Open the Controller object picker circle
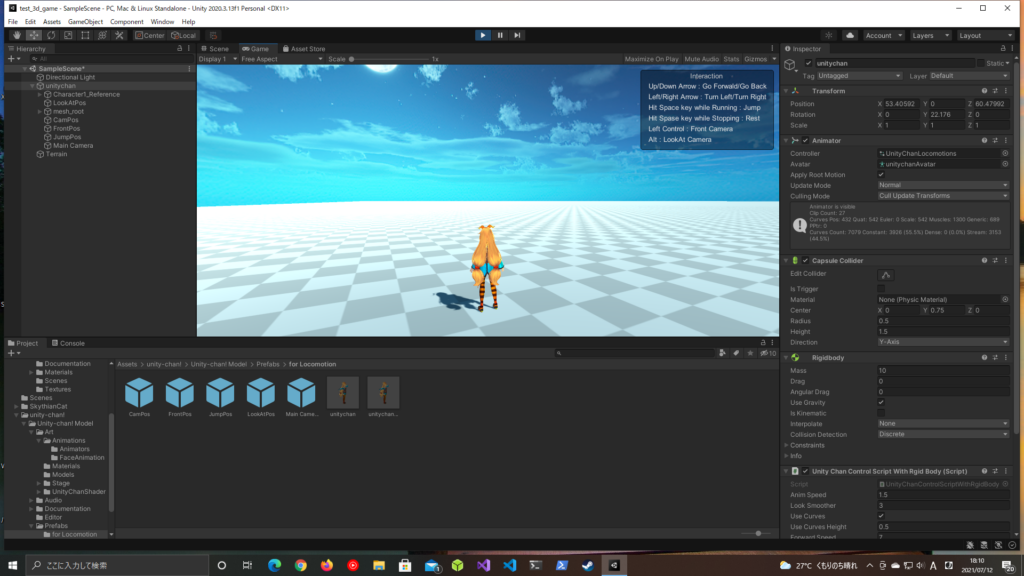Viewport: 1024px width, 576px height. (1004, 153)
